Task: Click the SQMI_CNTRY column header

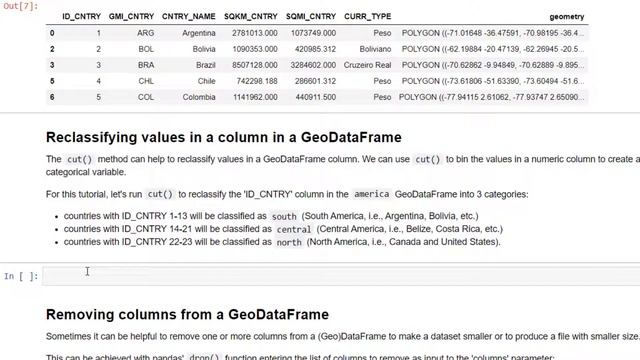Action: tap(311, 17)
